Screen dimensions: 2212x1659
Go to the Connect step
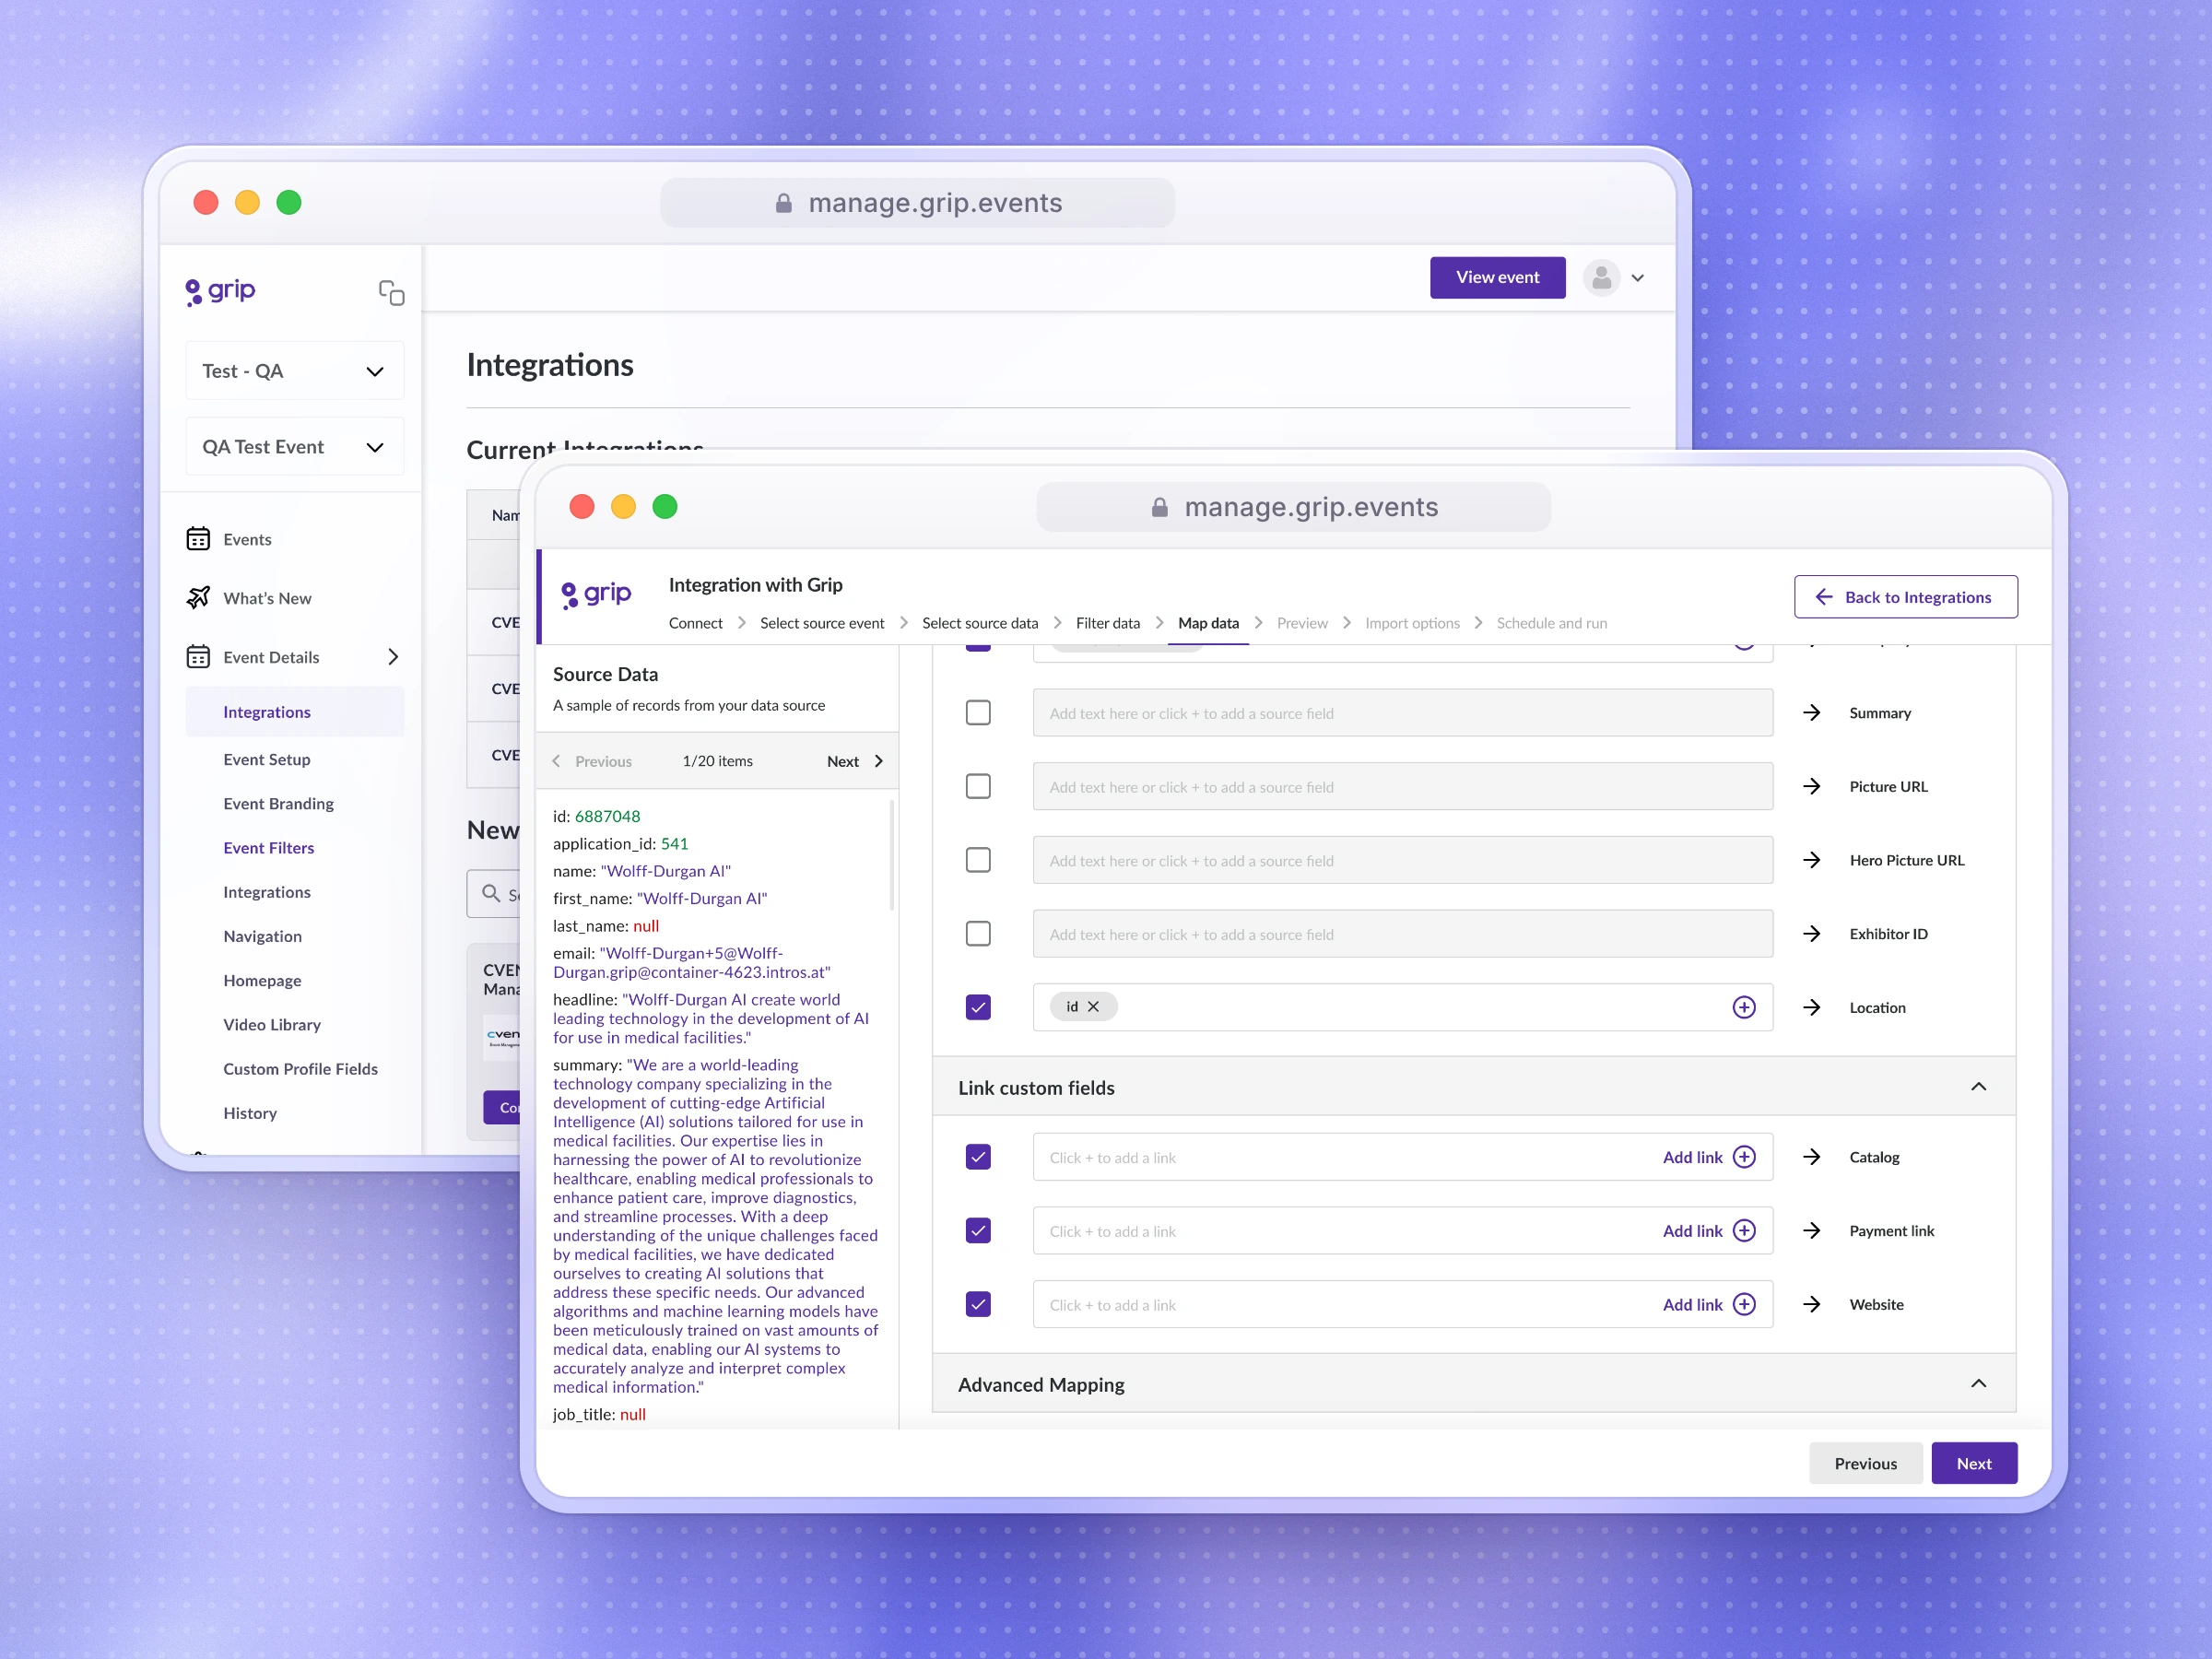point(695,623)
